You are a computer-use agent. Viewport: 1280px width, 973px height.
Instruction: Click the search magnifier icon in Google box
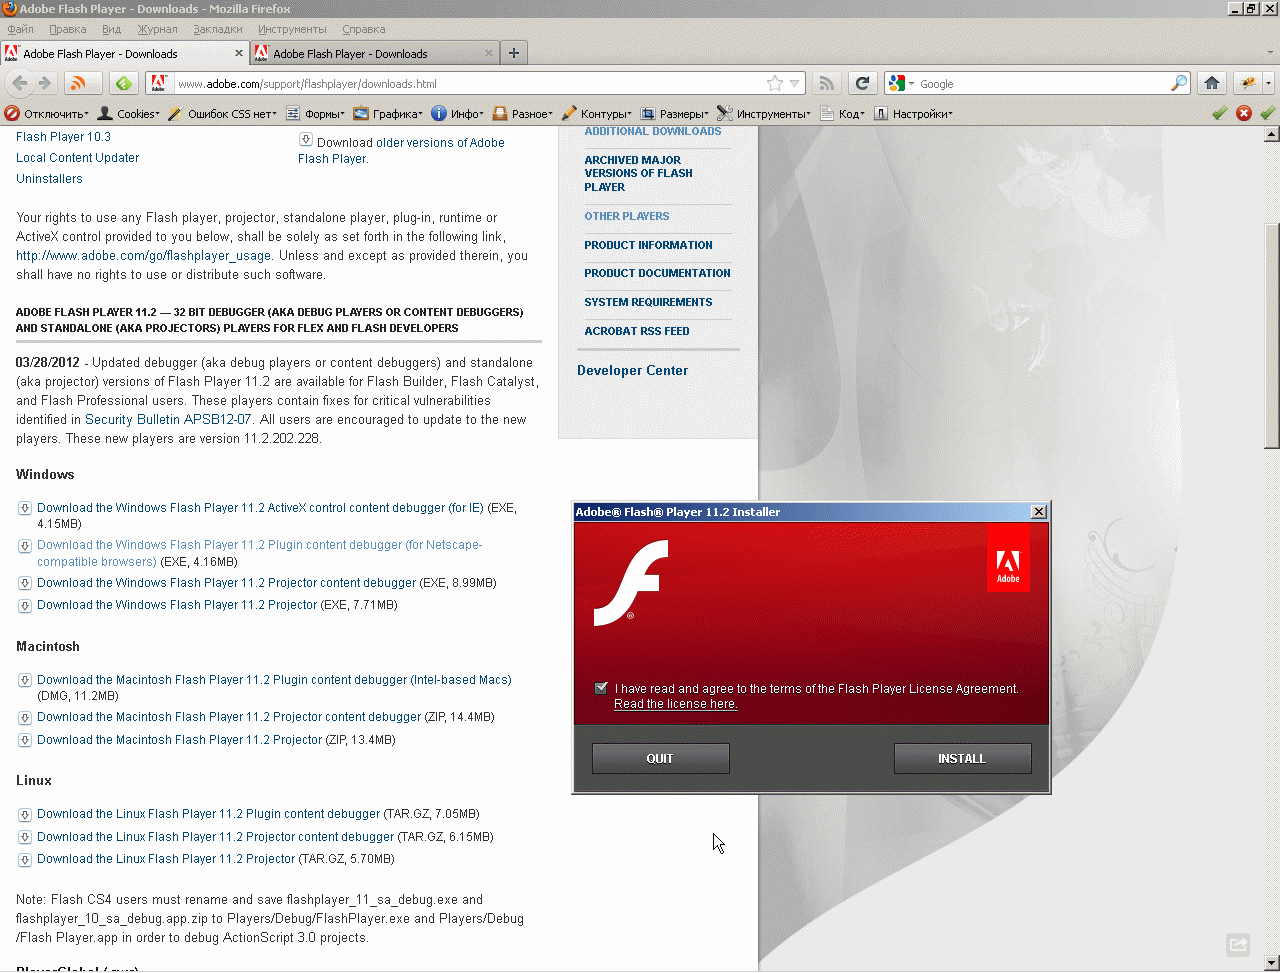pos(1179,84)
